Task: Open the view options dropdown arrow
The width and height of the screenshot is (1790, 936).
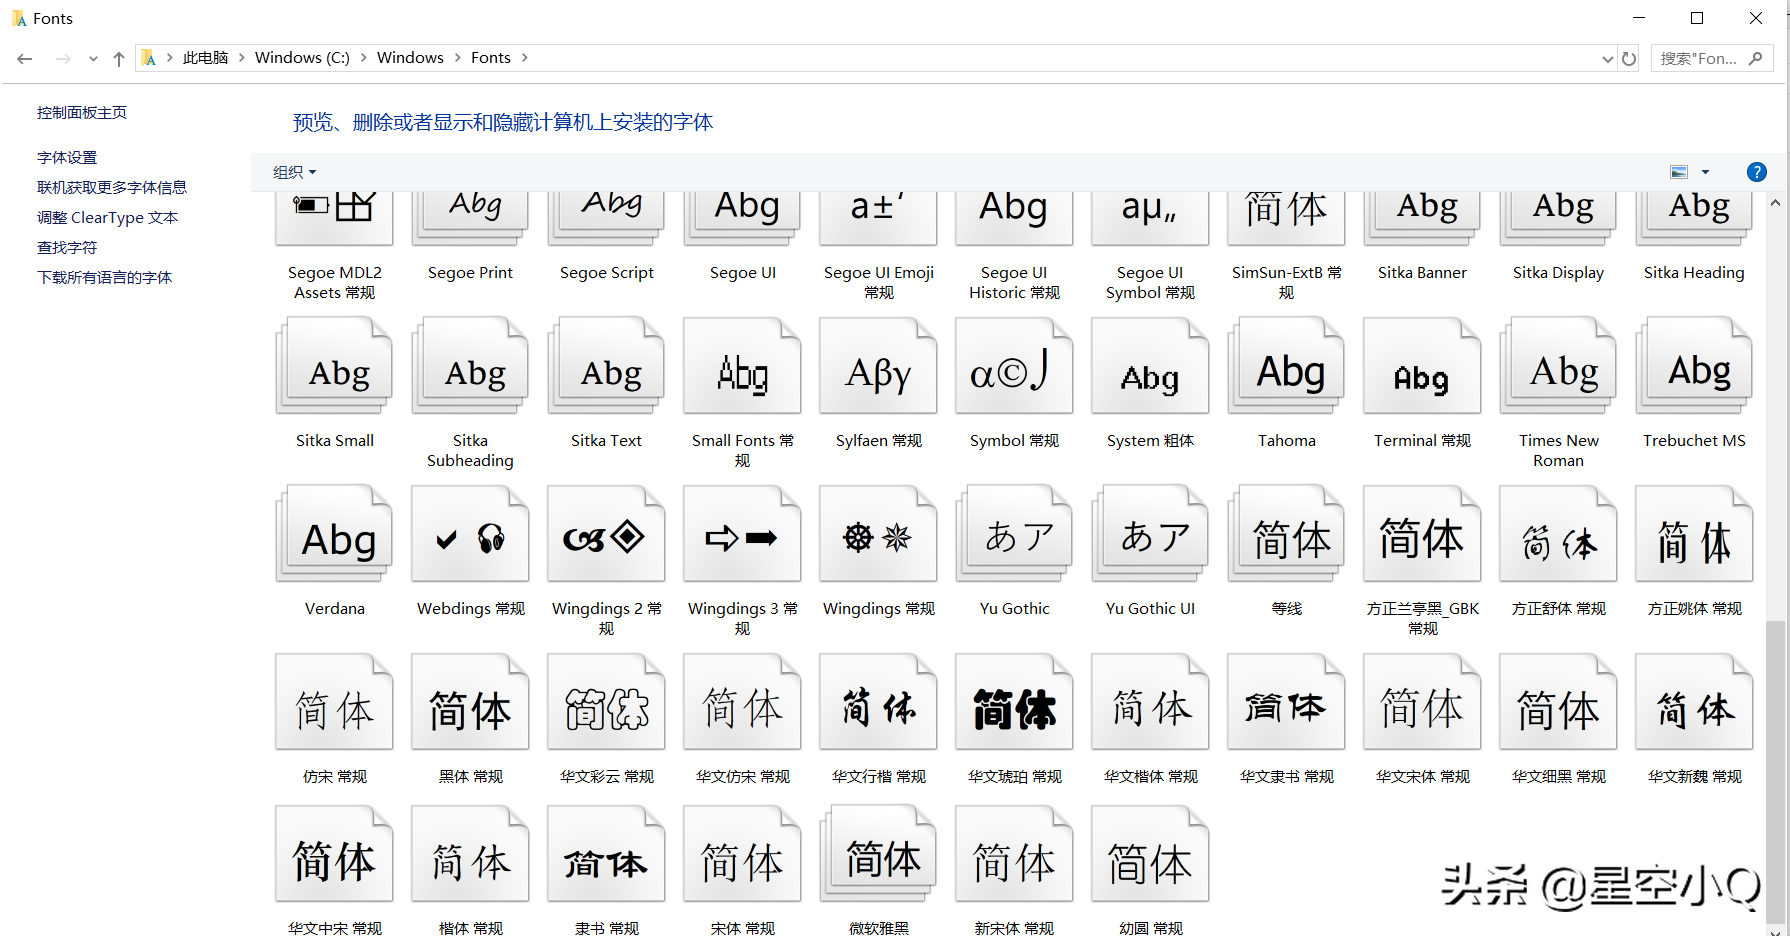Action: 1706,172
